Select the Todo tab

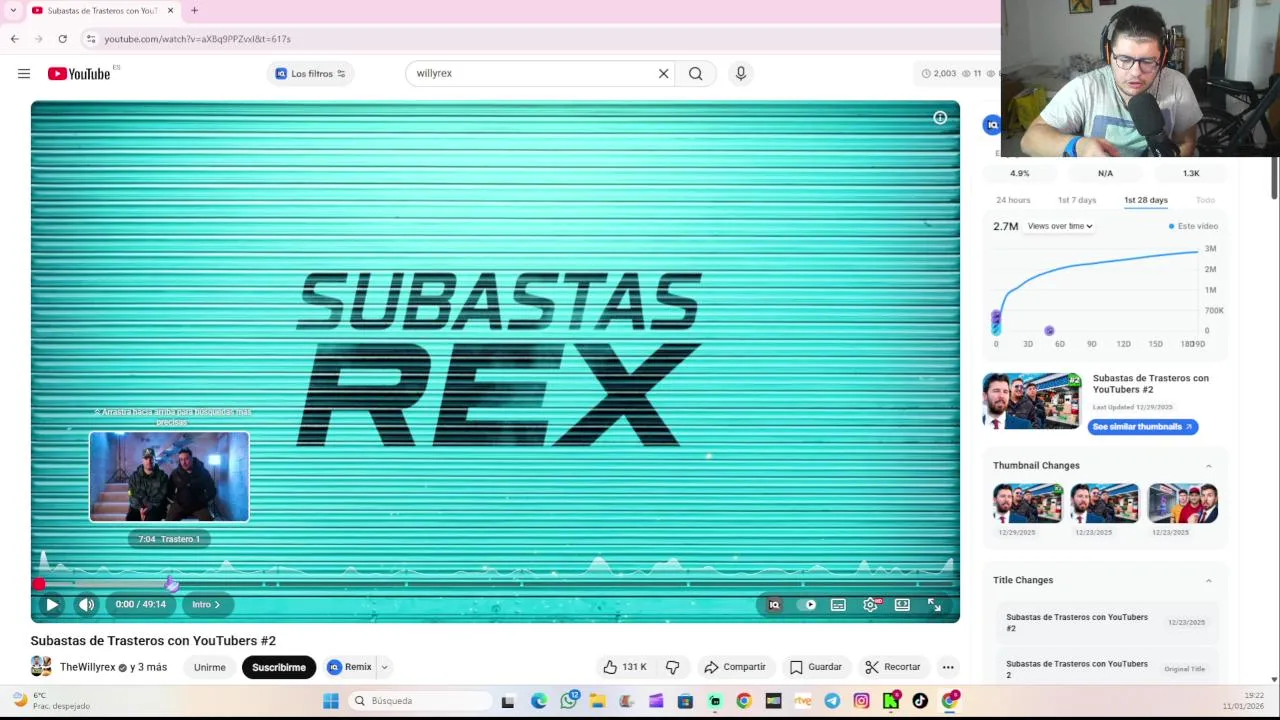[1205, 200]
